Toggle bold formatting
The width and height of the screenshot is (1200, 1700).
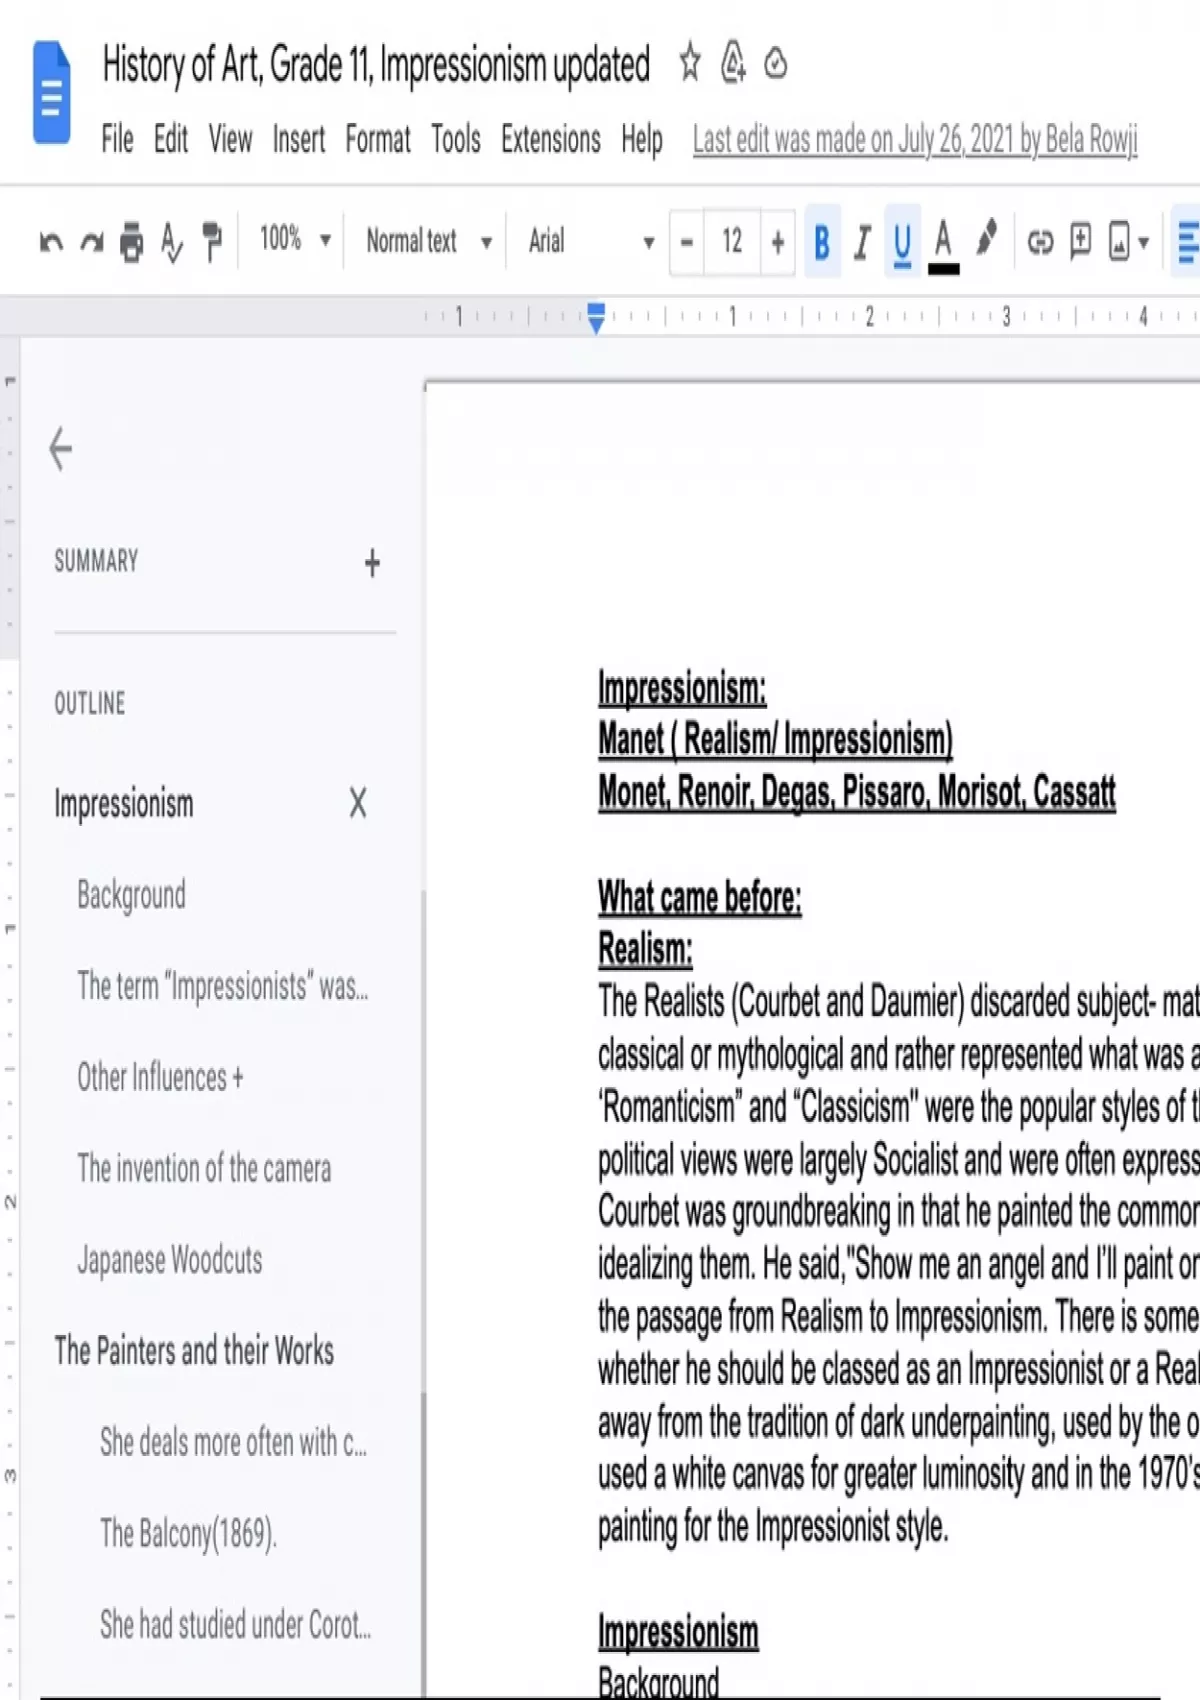tap(822, 242)
